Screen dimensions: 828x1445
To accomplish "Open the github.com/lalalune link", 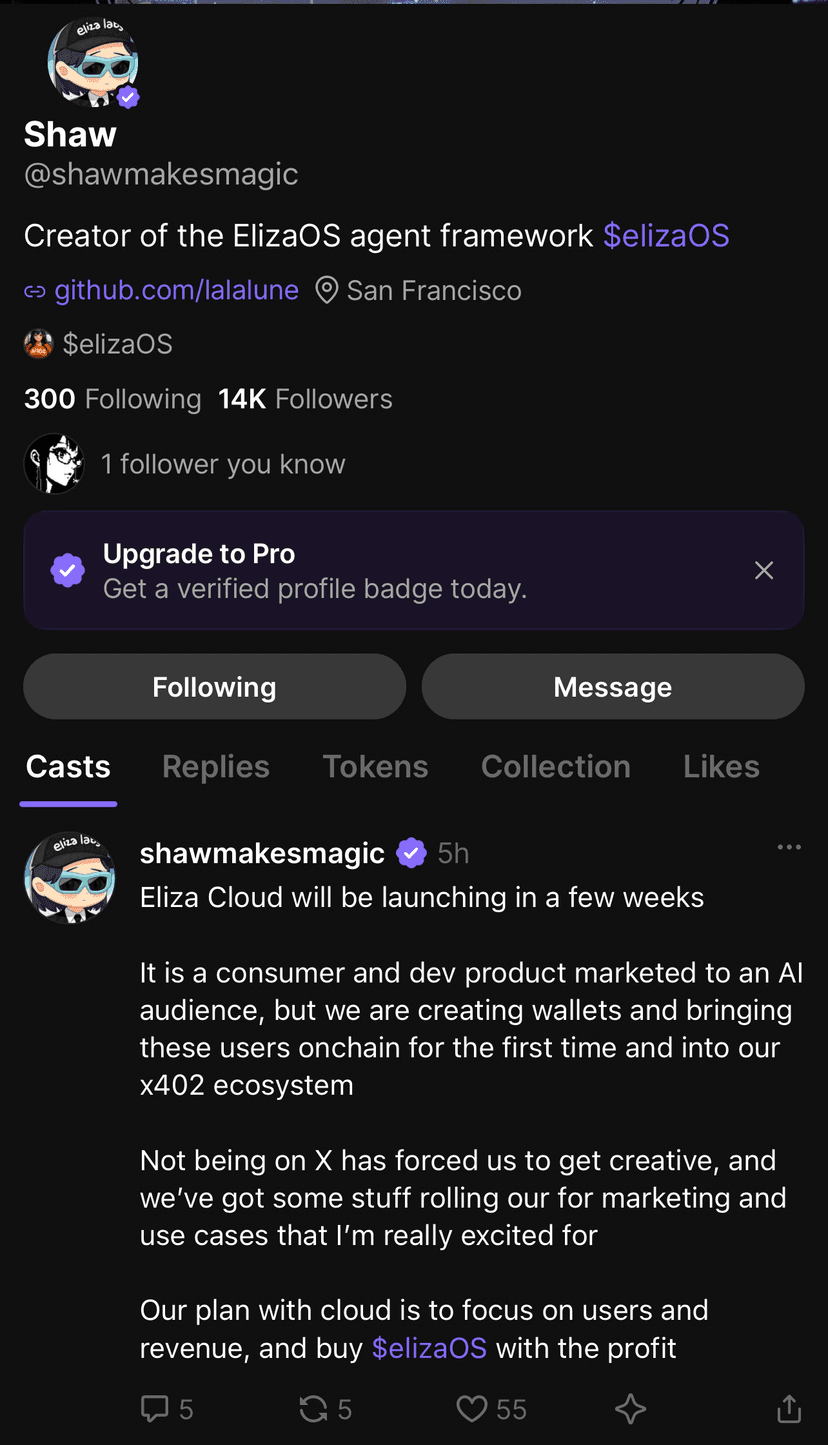I will (176, 291).
